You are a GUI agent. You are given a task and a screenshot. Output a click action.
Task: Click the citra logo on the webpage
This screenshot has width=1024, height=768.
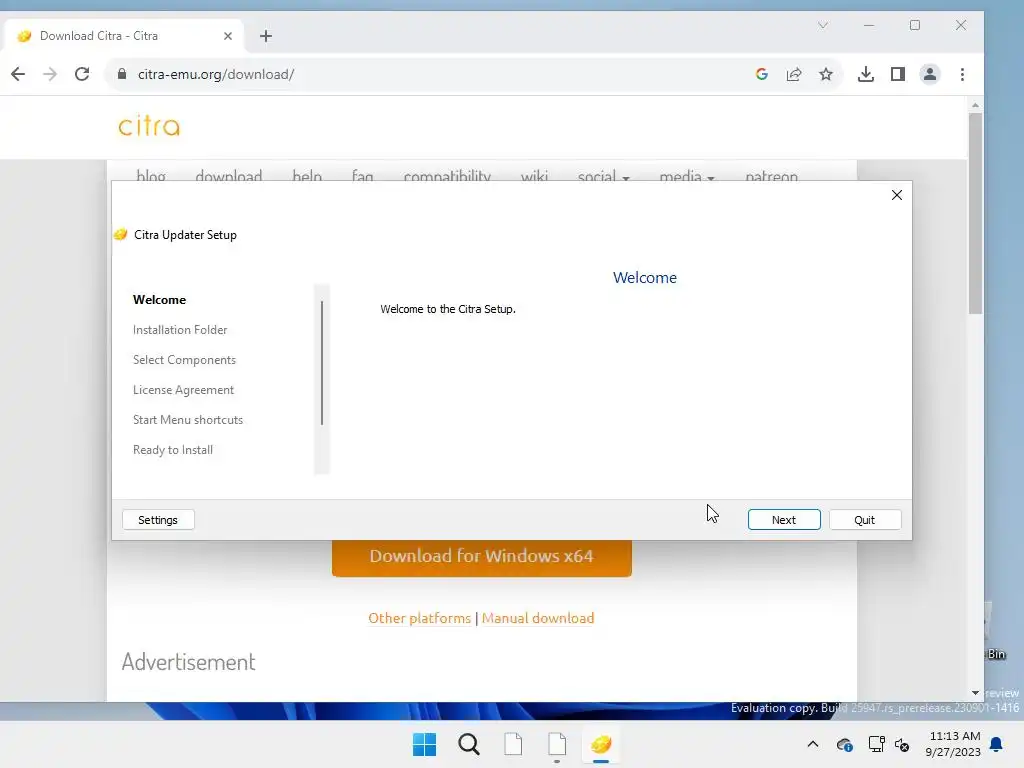point(149,126)
